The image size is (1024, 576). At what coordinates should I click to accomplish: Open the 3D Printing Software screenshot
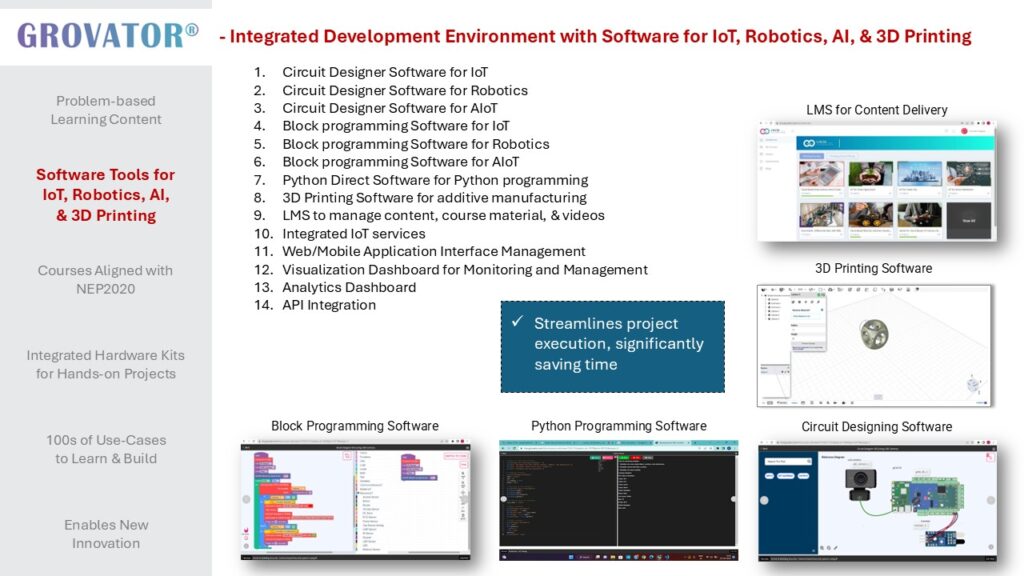pos(874,346)
